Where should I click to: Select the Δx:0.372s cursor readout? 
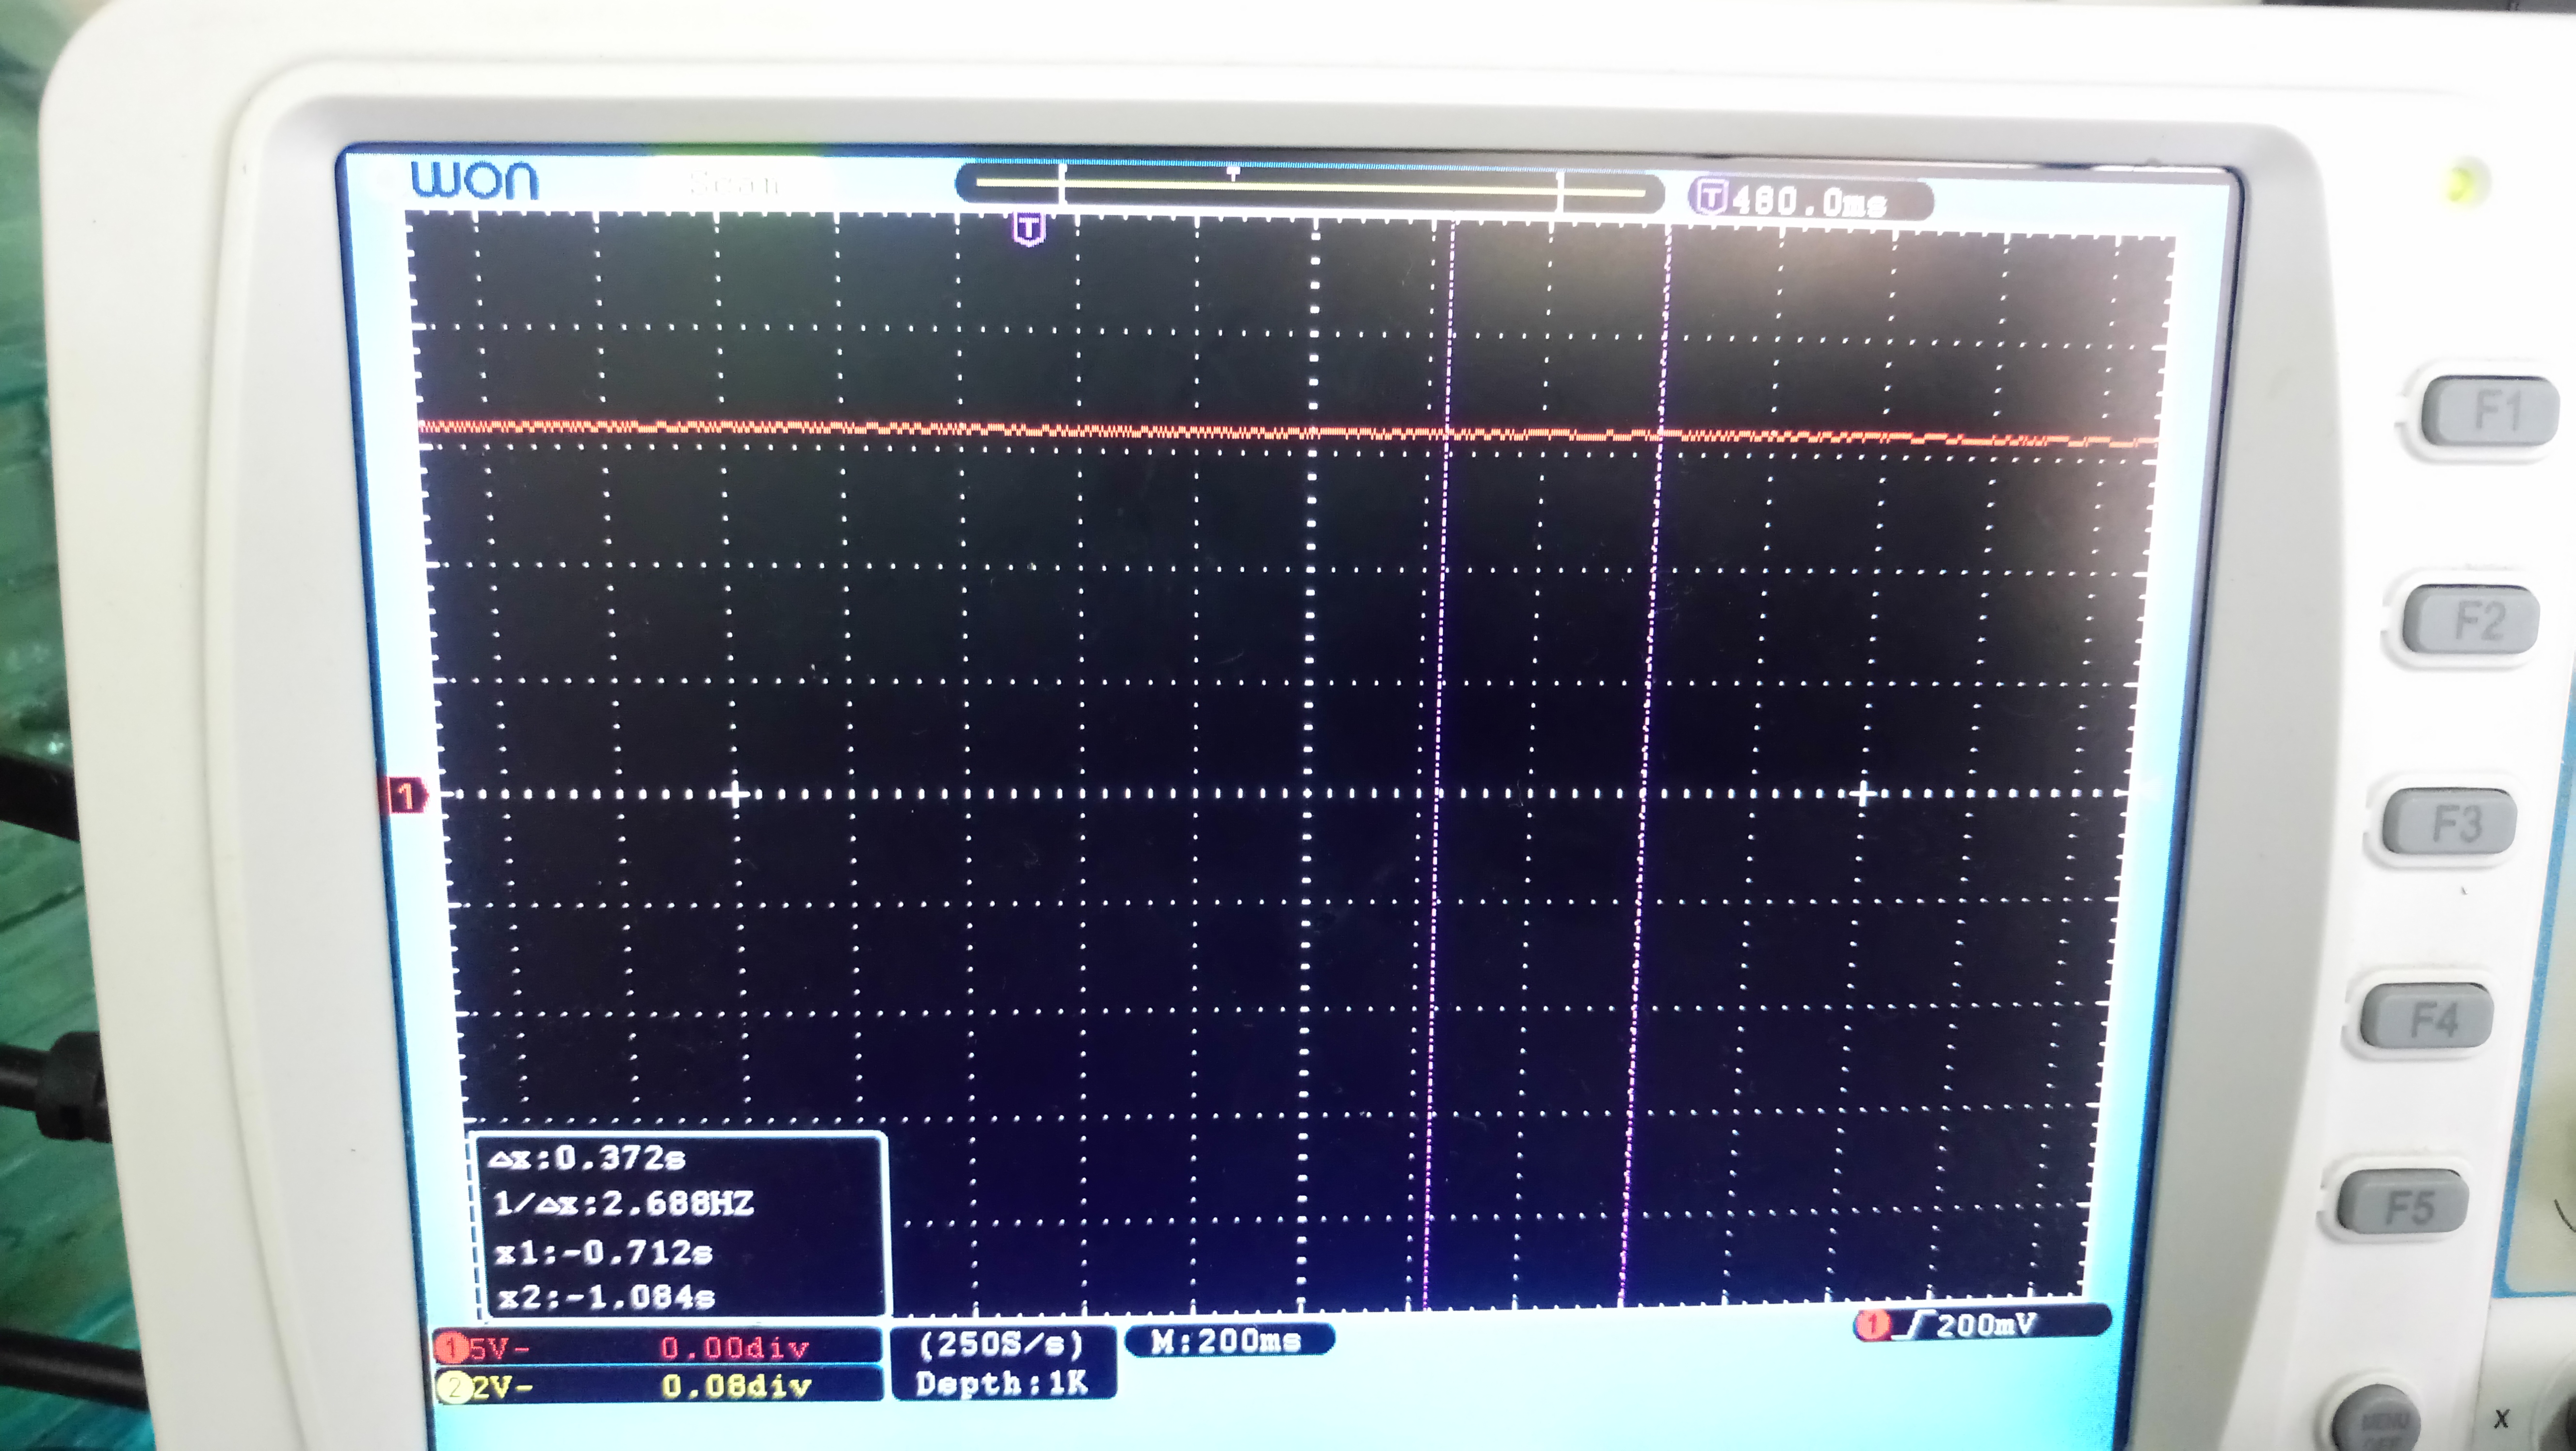[587, 1159]
